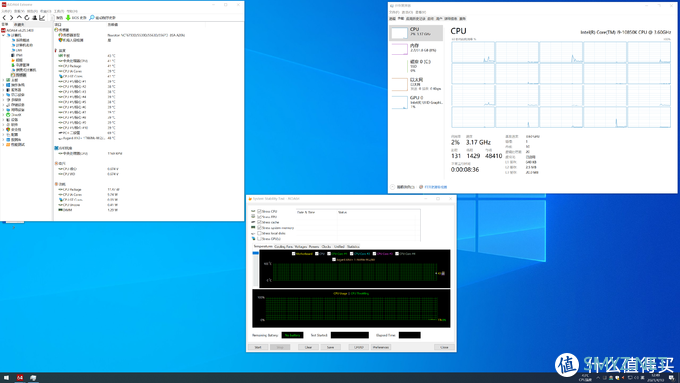Switch to the Unified tab
Viewport: 680px width, 383px height.
coord(339,246)
